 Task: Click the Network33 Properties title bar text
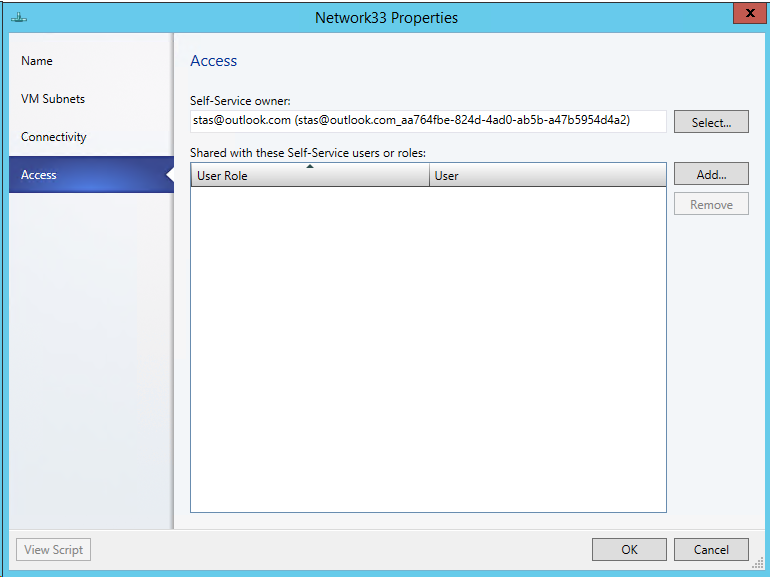[x=386, y=18]
